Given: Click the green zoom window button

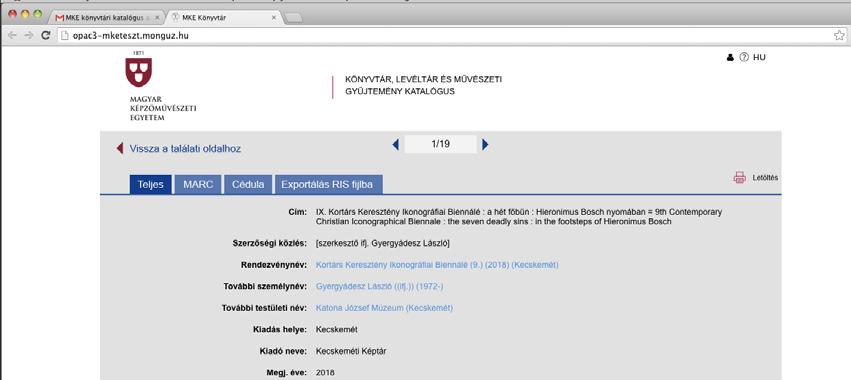Looking at the screenshot, I should pyautogui.click(x=37, y=15).
